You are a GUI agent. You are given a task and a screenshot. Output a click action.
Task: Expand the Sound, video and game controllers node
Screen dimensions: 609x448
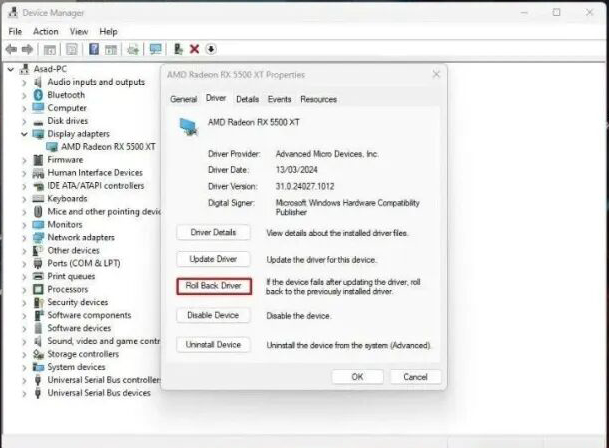(24, 342)
